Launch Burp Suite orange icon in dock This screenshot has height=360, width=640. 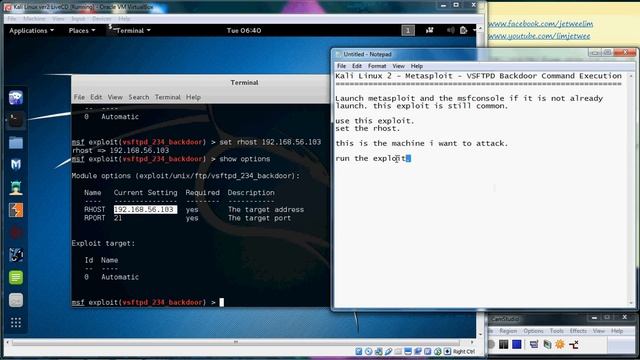click(16, 210)
